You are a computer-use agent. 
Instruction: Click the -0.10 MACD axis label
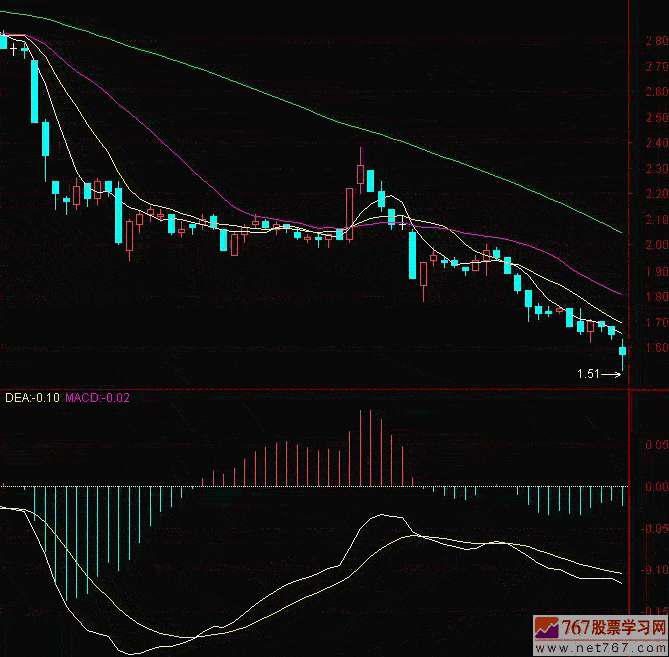656,570
